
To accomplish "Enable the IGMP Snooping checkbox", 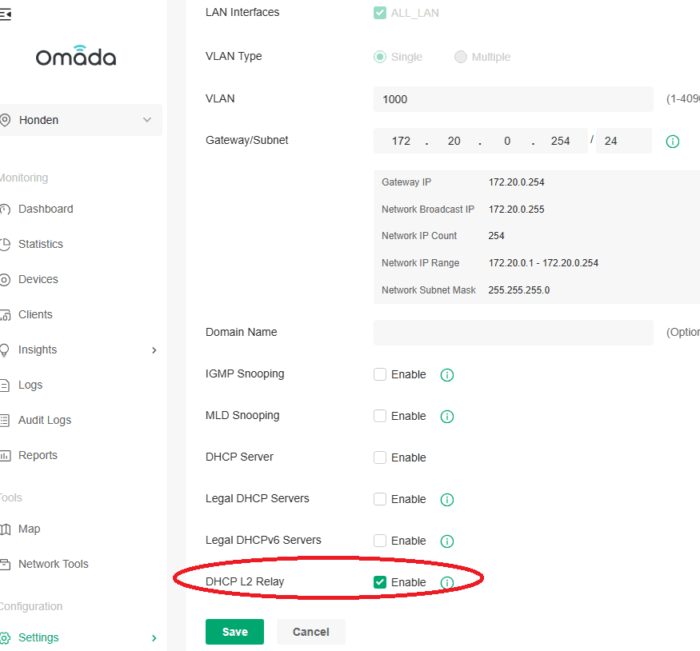I will click(380, 375).
